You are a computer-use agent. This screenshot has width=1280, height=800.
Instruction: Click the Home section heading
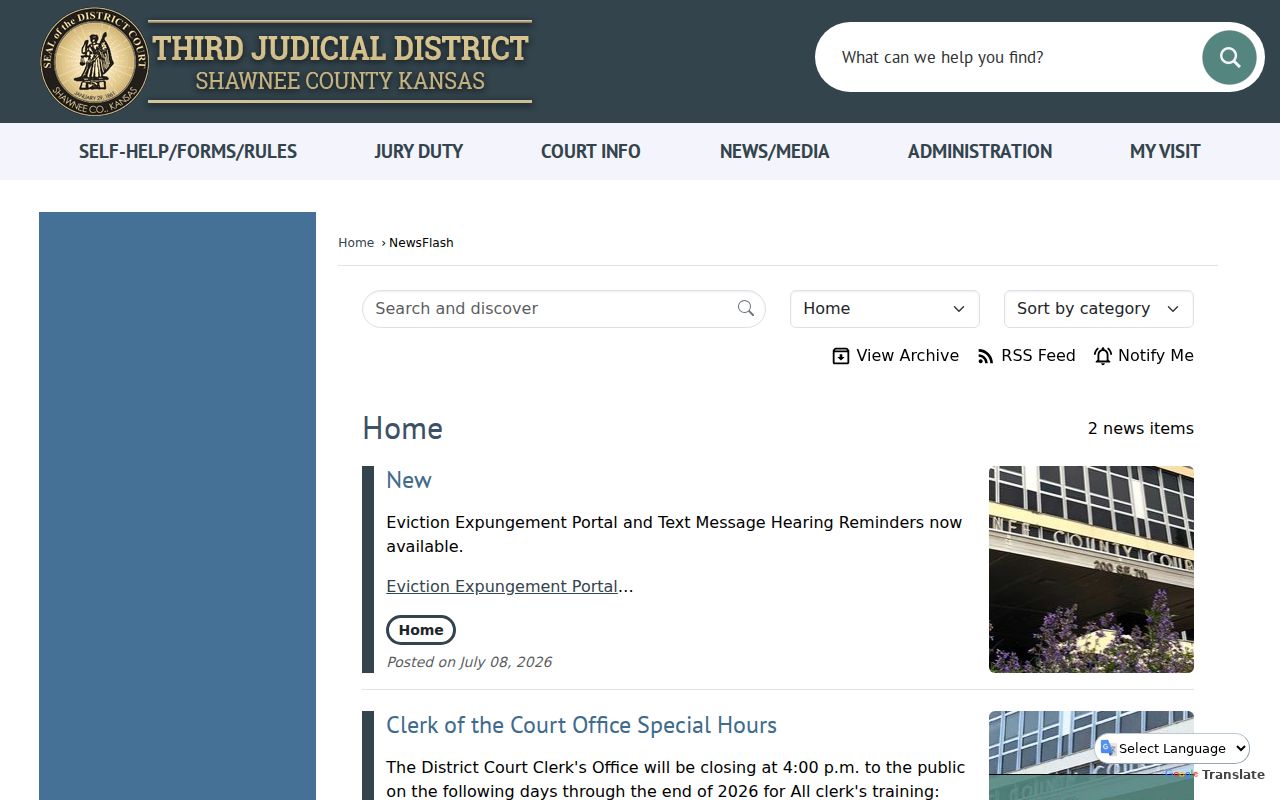point(402,428)
